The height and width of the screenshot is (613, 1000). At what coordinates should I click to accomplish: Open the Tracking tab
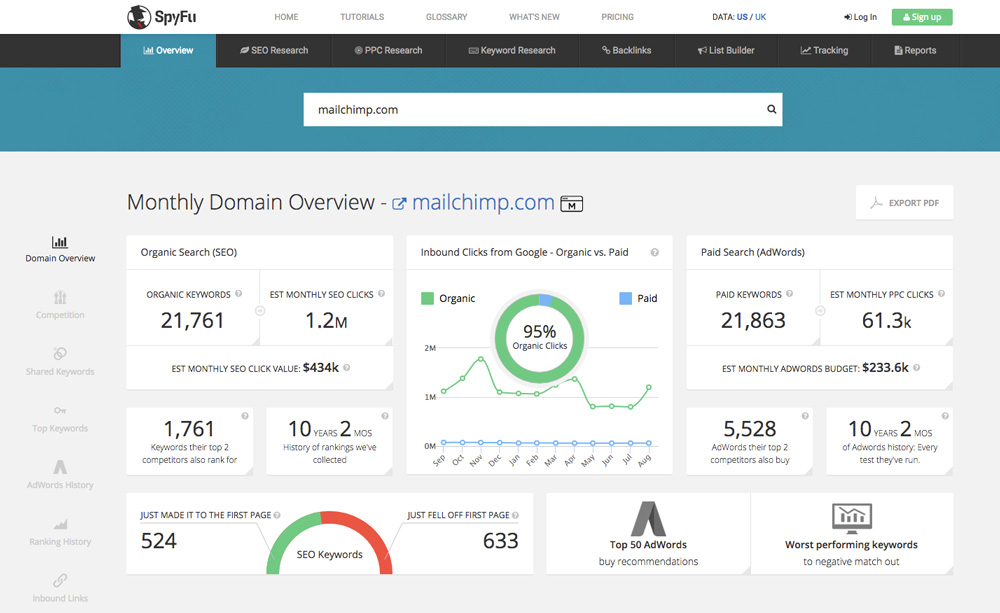(824, 50)
